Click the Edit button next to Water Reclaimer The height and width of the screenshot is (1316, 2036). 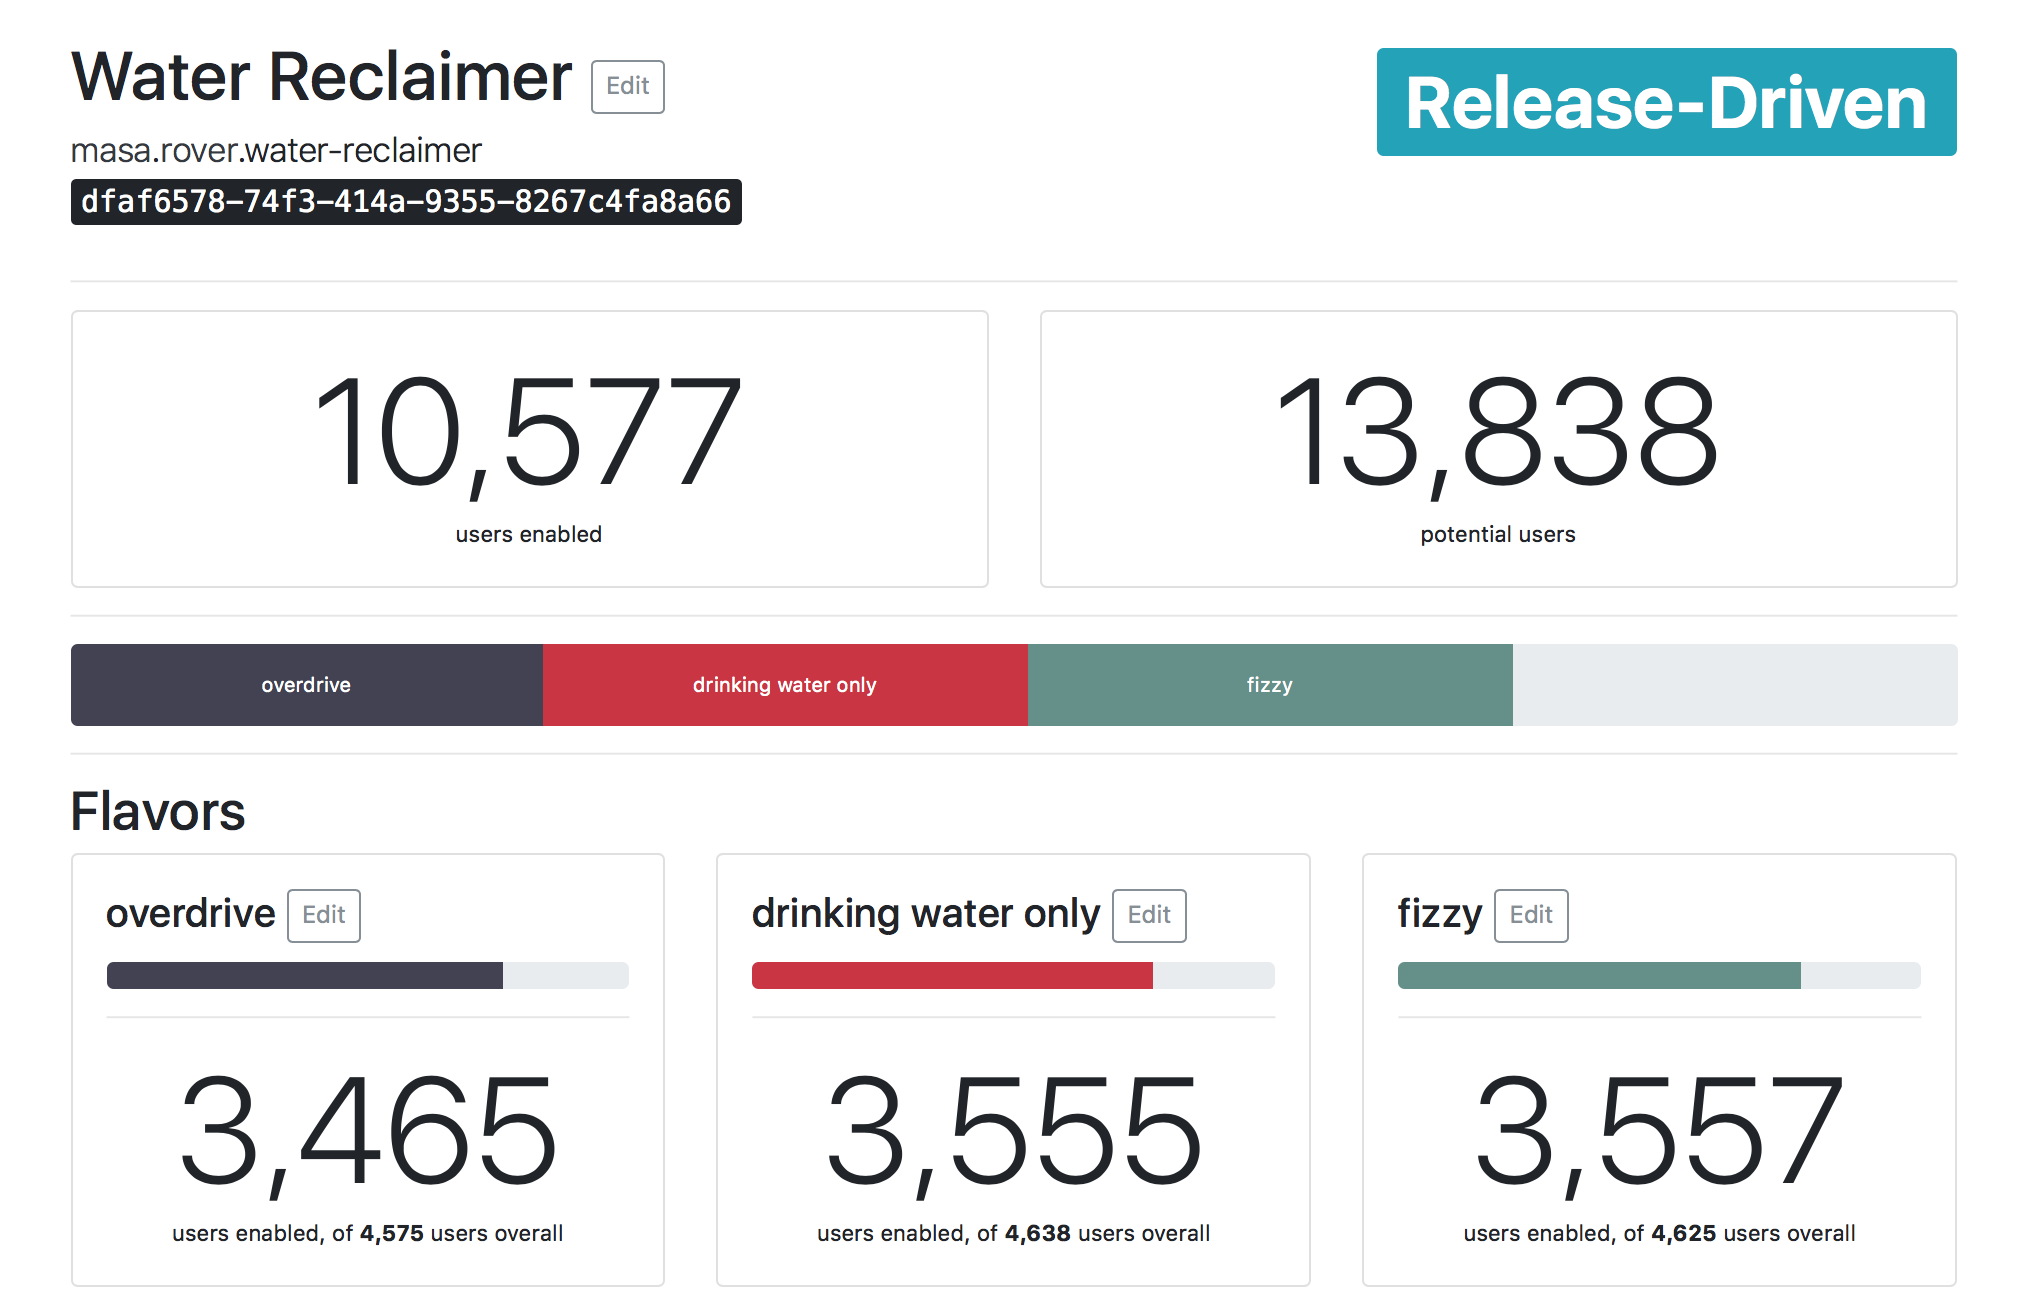[x=627, y=86]
